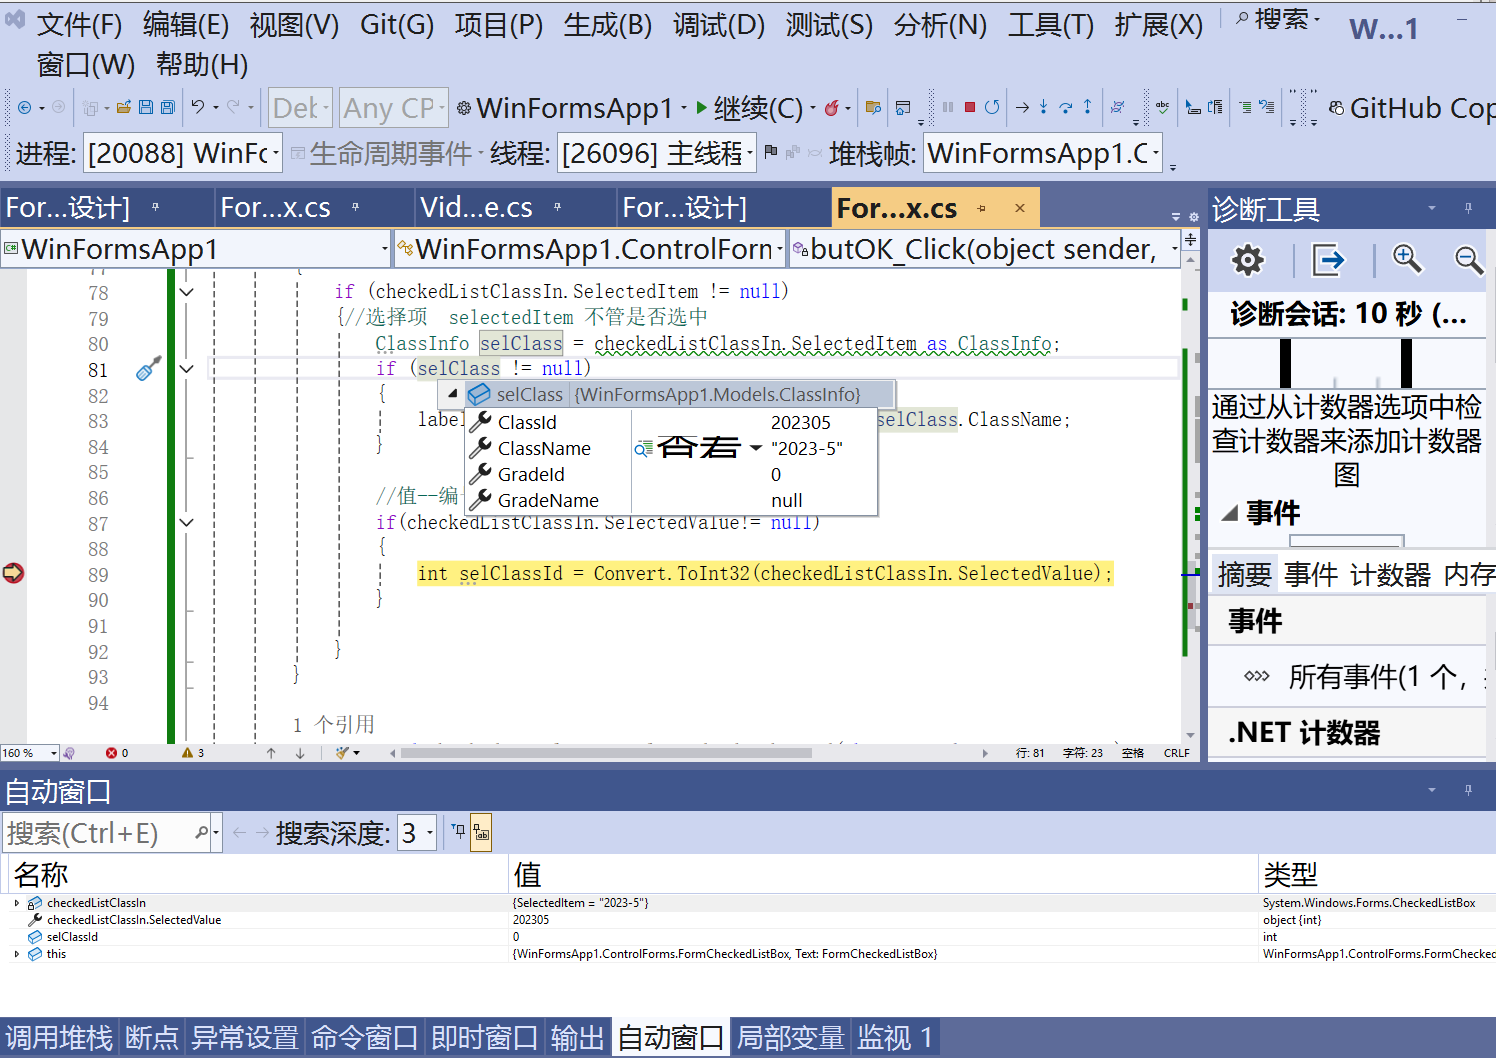This screenshot has width=1496, height=1058.
Task: Expand the checkedListClassIn row in Autos
Action: (x=16, y=903)
